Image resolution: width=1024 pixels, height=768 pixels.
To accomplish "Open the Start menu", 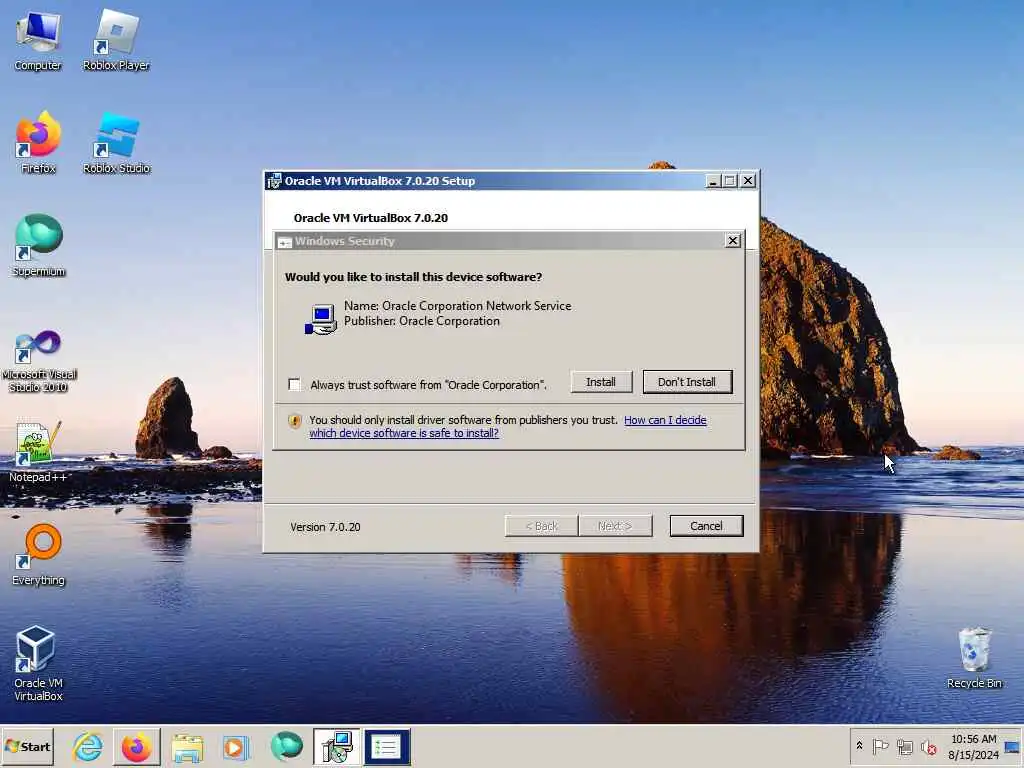I will pyautogui.click(x=28, y=746).
